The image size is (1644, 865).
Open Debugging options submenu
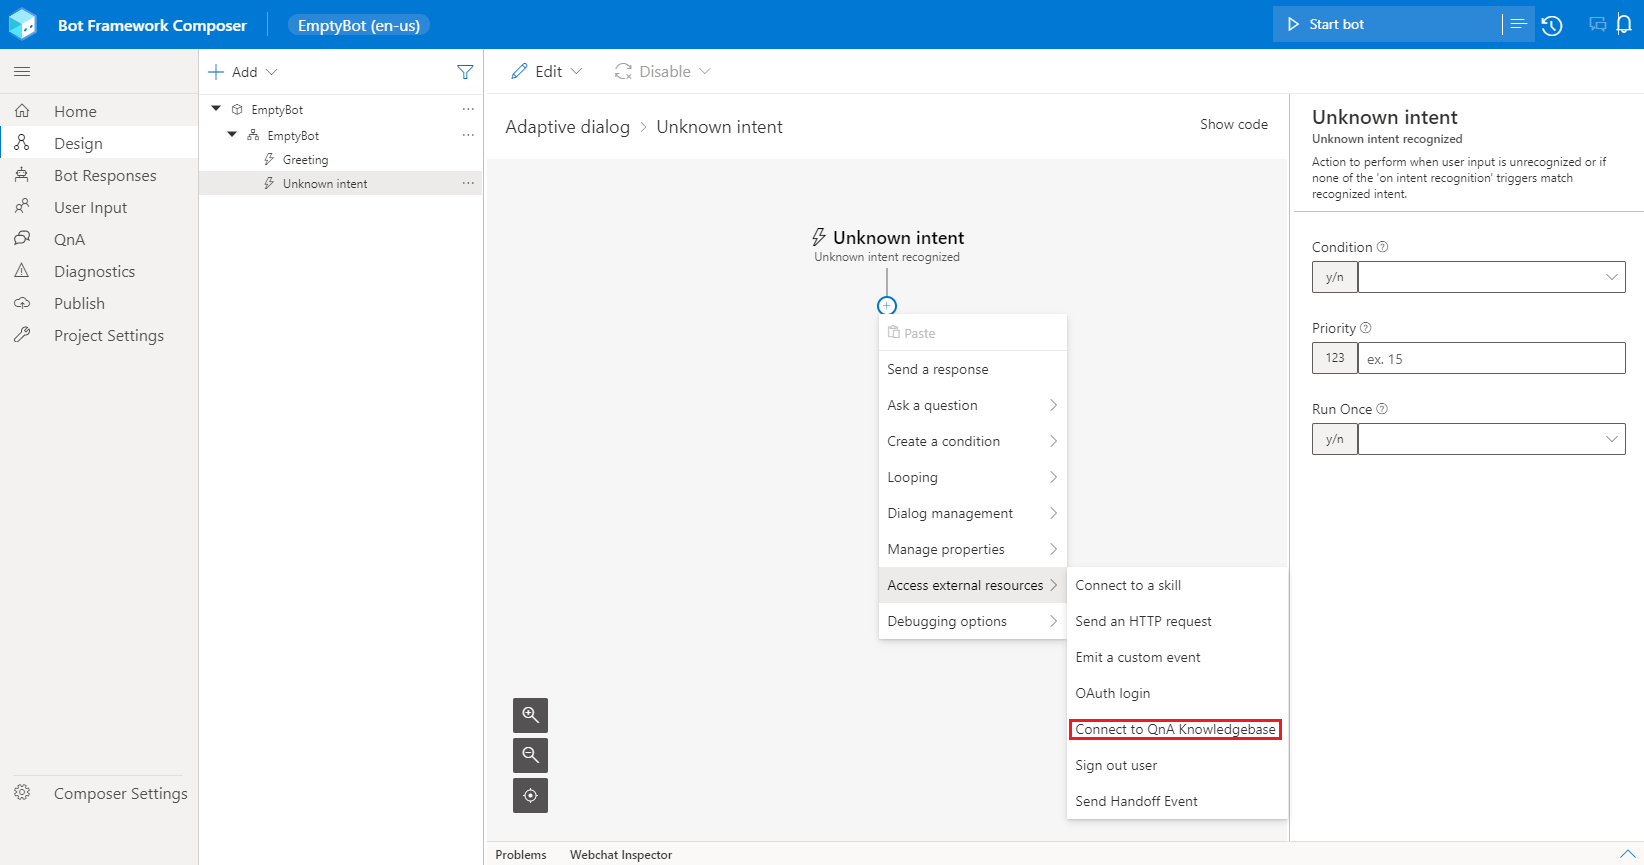click(x=973, y=621)
